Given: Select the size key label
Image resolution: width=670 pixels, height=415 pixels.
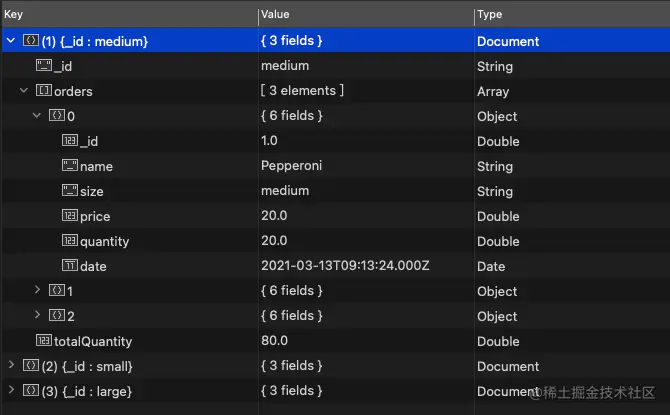Looking at the screenshot, I should pyautogui.click(x=91, y=191).
